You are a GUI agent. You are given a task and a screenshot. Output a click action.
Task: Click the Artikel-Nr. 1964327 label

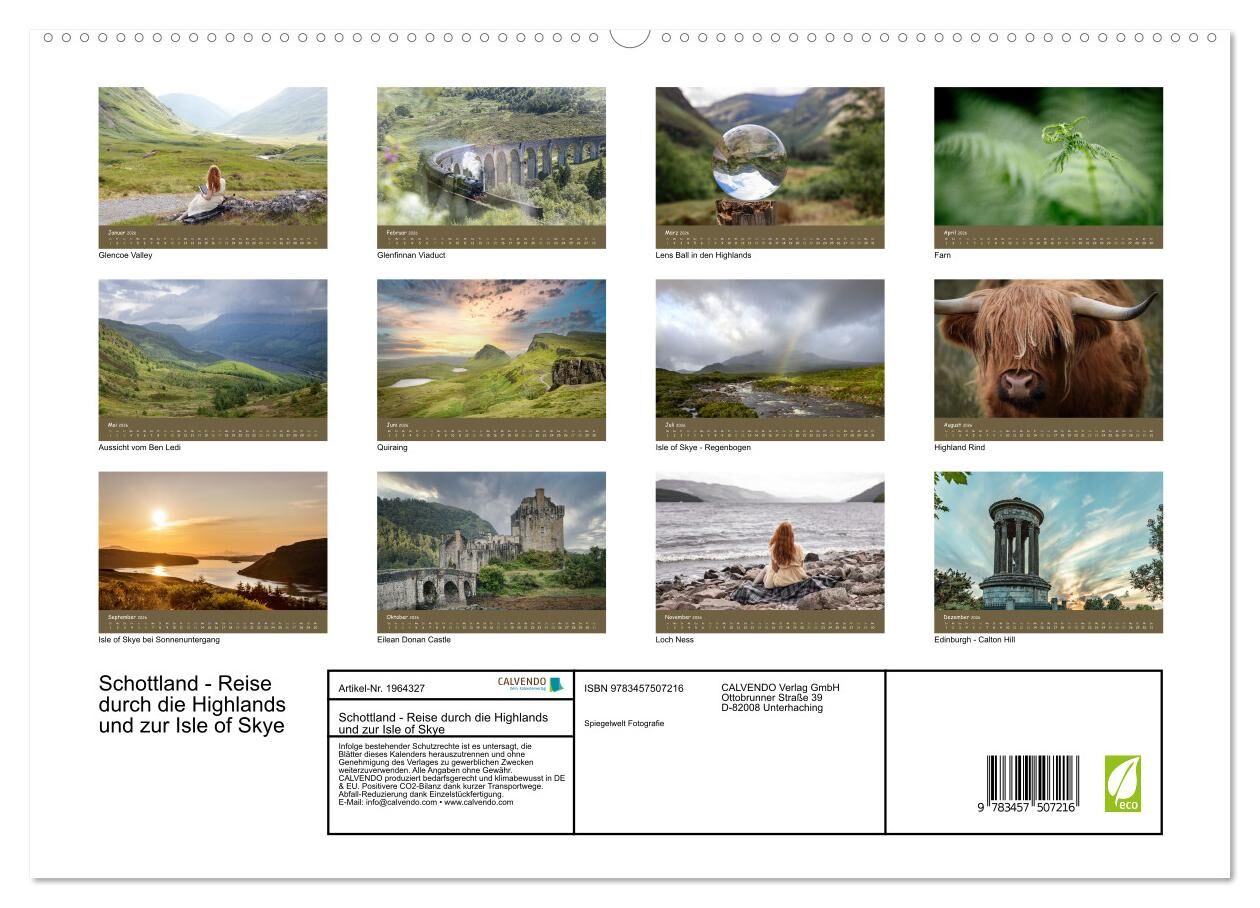[382, 688]
